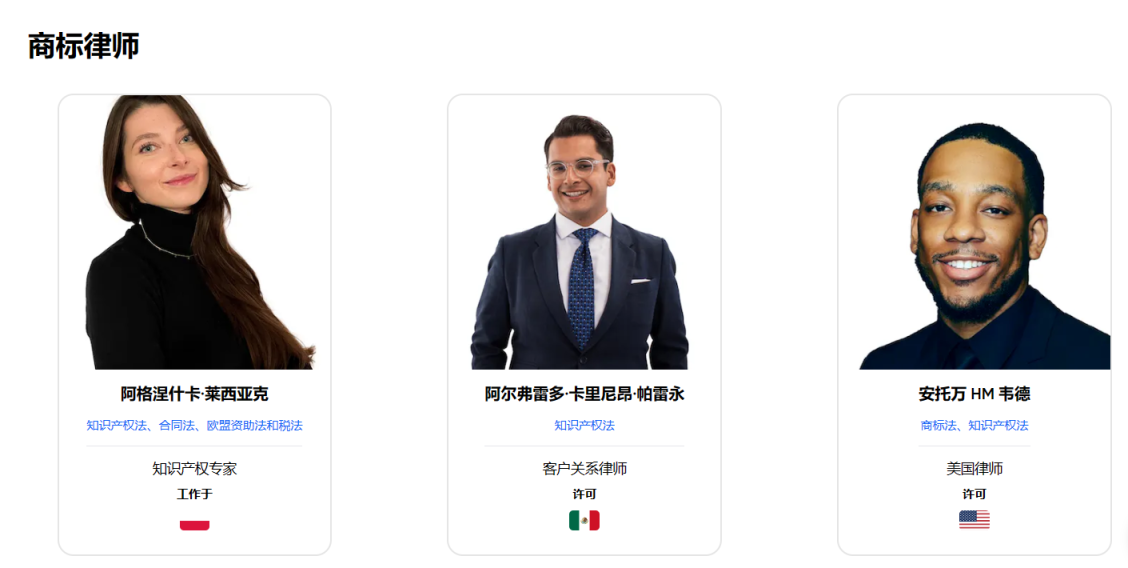Click 知识产权法、合同法、欧盟资助法和税法 link
Image resolution: width=1128 pixels, height=568 pixels.
(x=194, y=425)
